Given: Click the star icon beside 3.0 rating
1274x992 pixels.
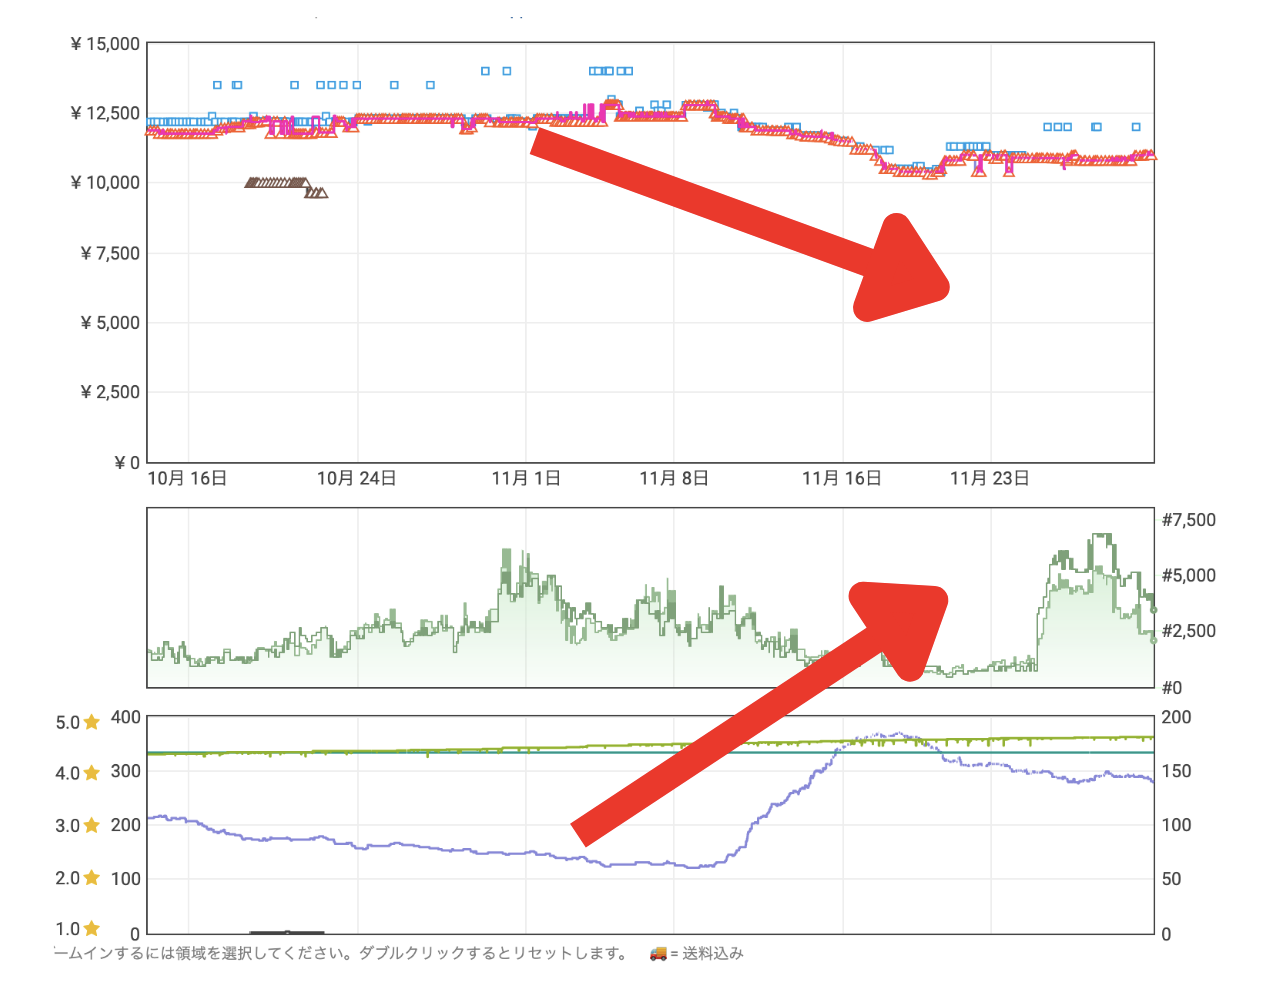Looking at the screenshot, I should tap(92, 825).
